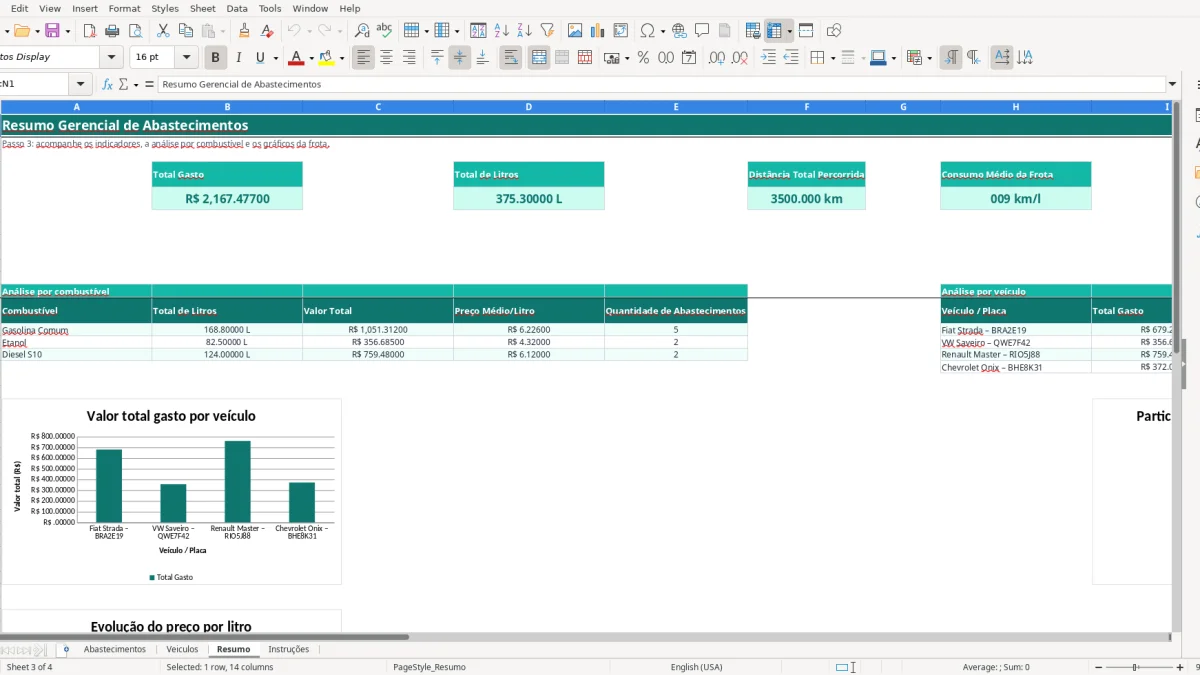Viewport: 1200px width, 675px height.
Task: Open Find and Replace
Action: coord(362,31)
